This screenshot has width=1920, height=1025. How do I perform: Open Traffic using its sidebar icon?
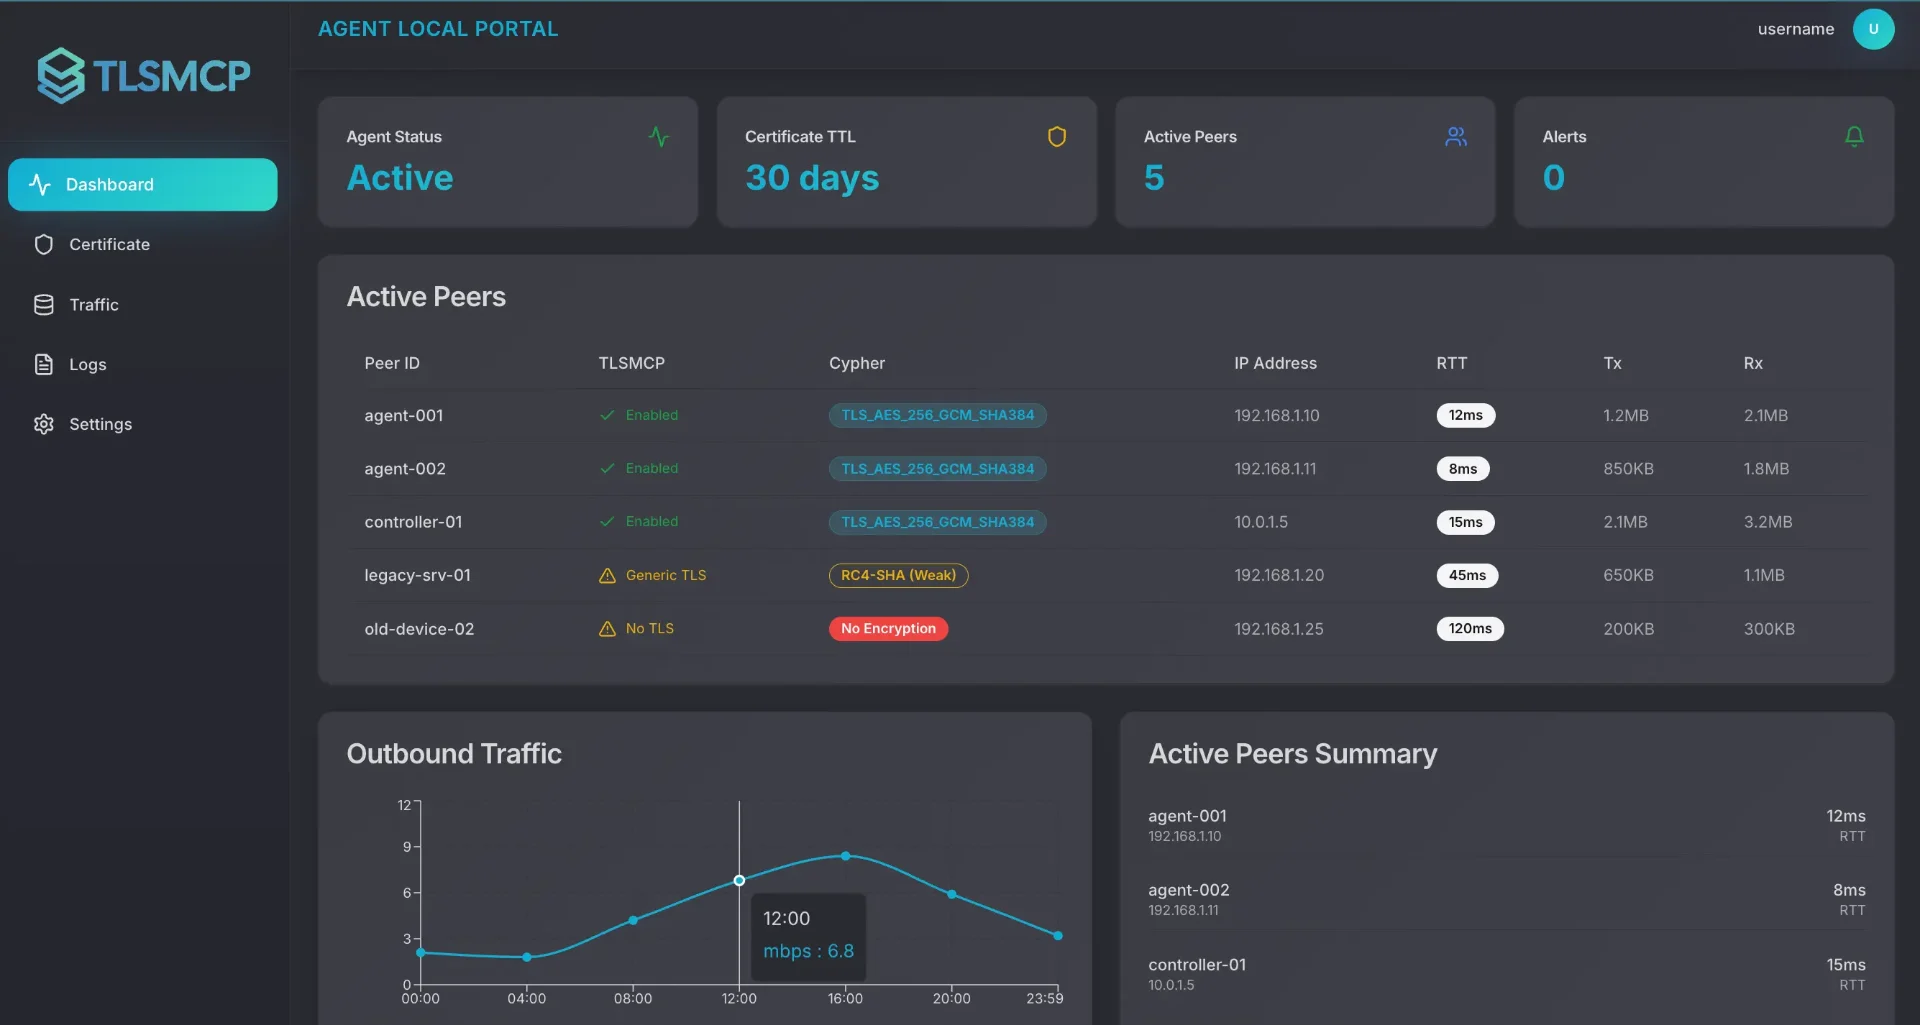[44, 304]
